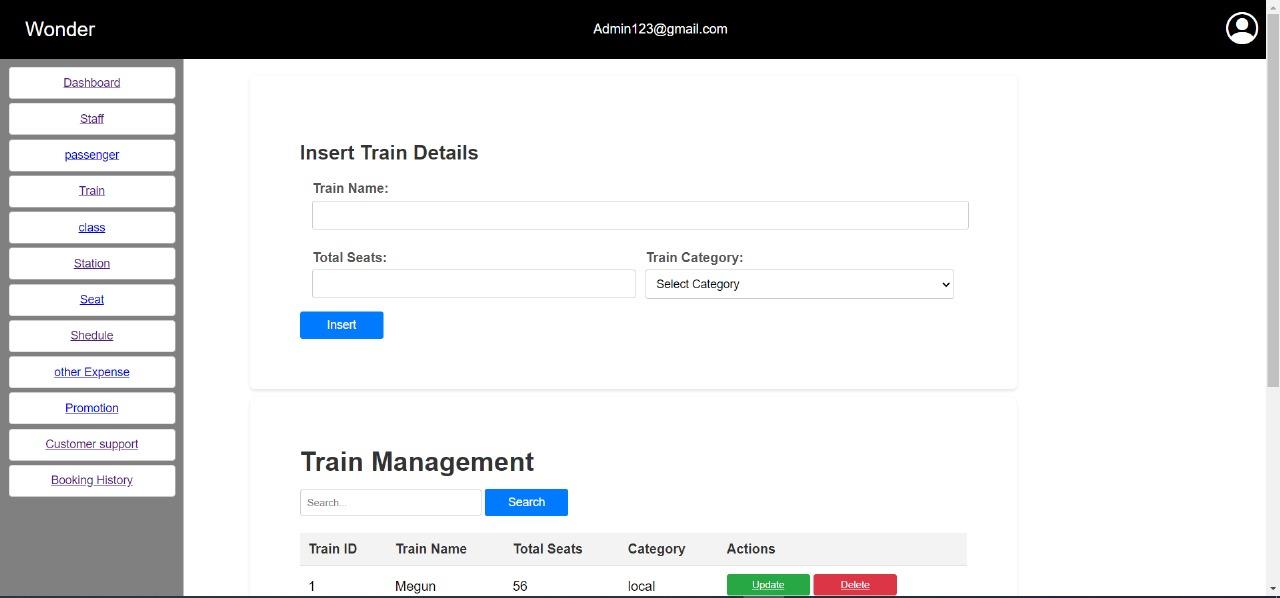Click the Train Management heading

pyautogui.click(x=417, y=462)
